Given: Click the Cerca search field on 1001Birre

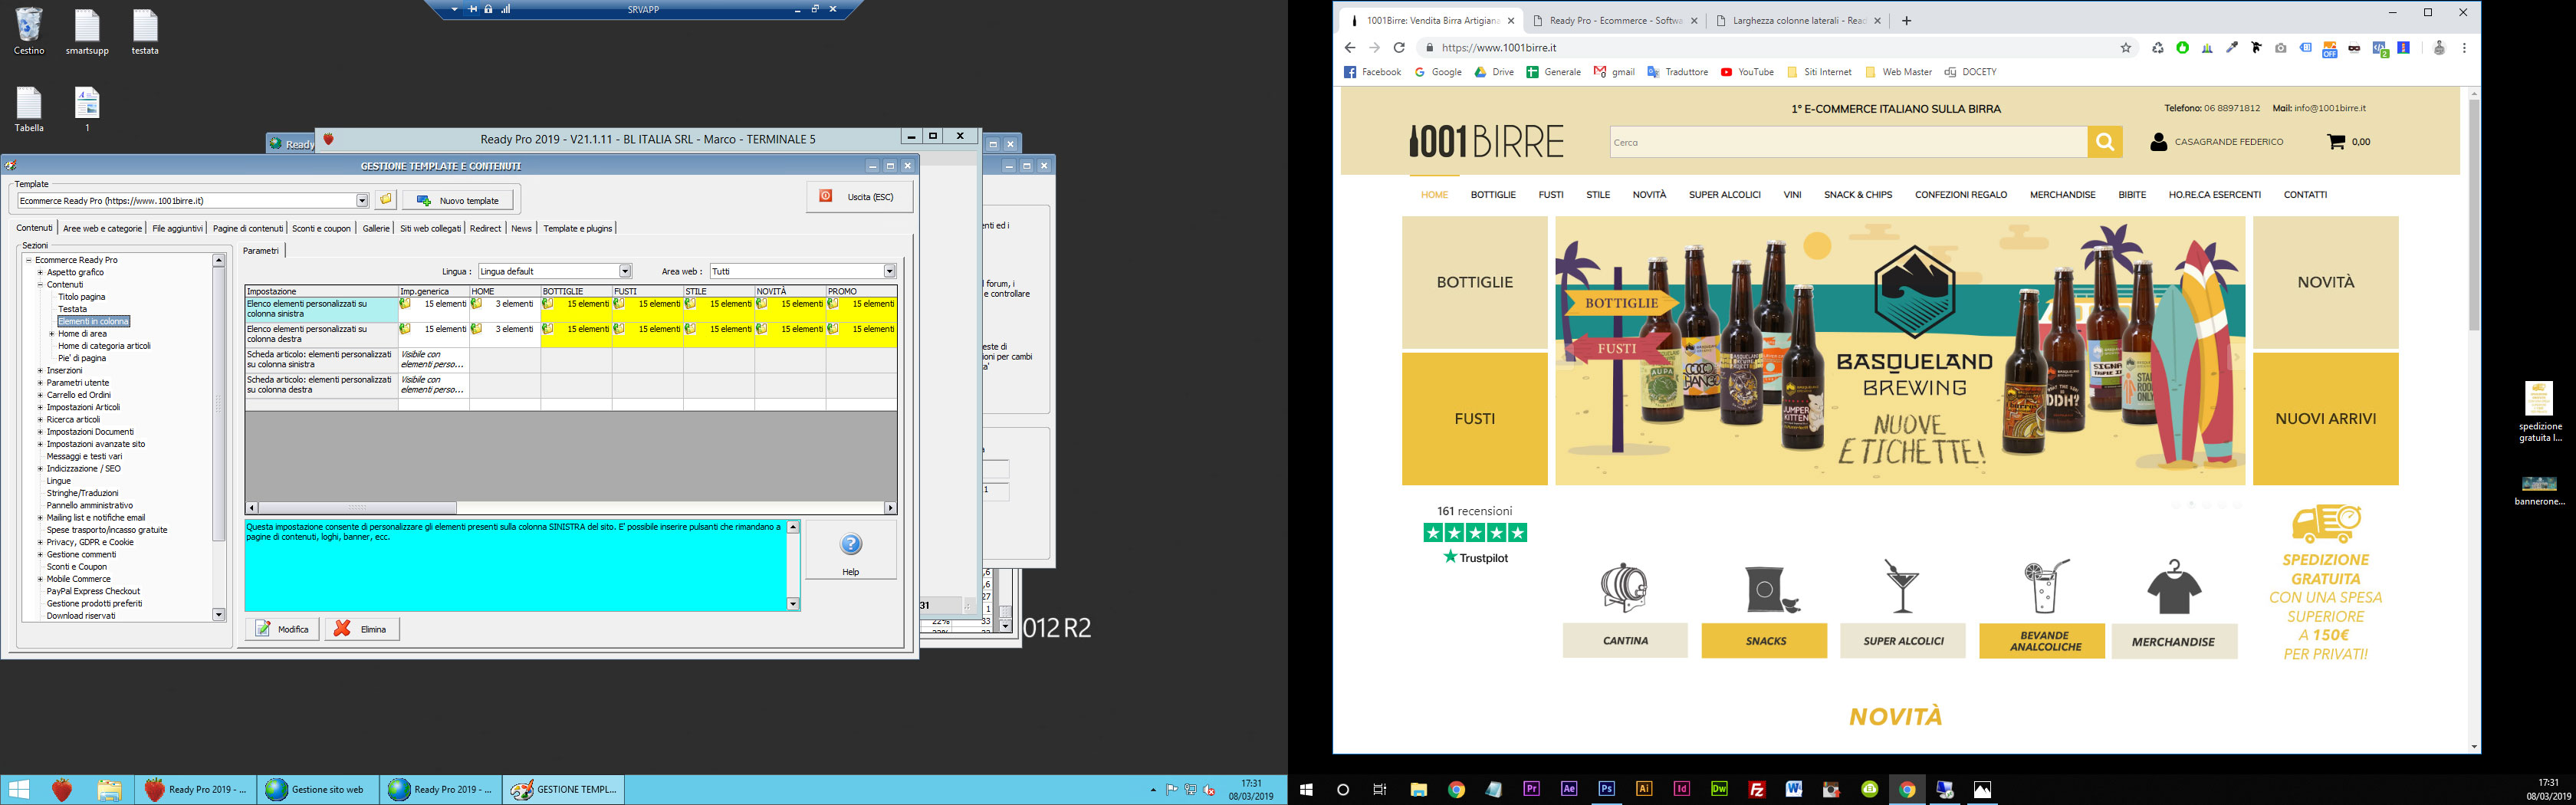Looking at the screenshot, I should pos(1848,142).
